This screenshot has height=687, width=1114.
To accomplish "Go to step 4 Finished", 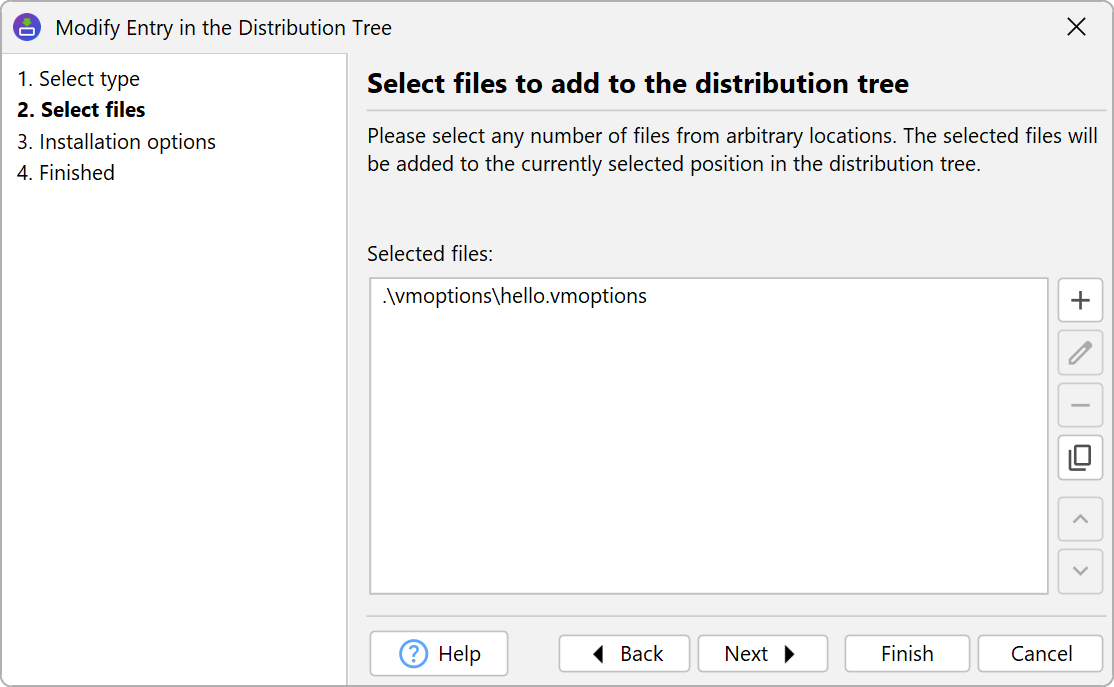I will pyautogui.click(x=66, y=173).
